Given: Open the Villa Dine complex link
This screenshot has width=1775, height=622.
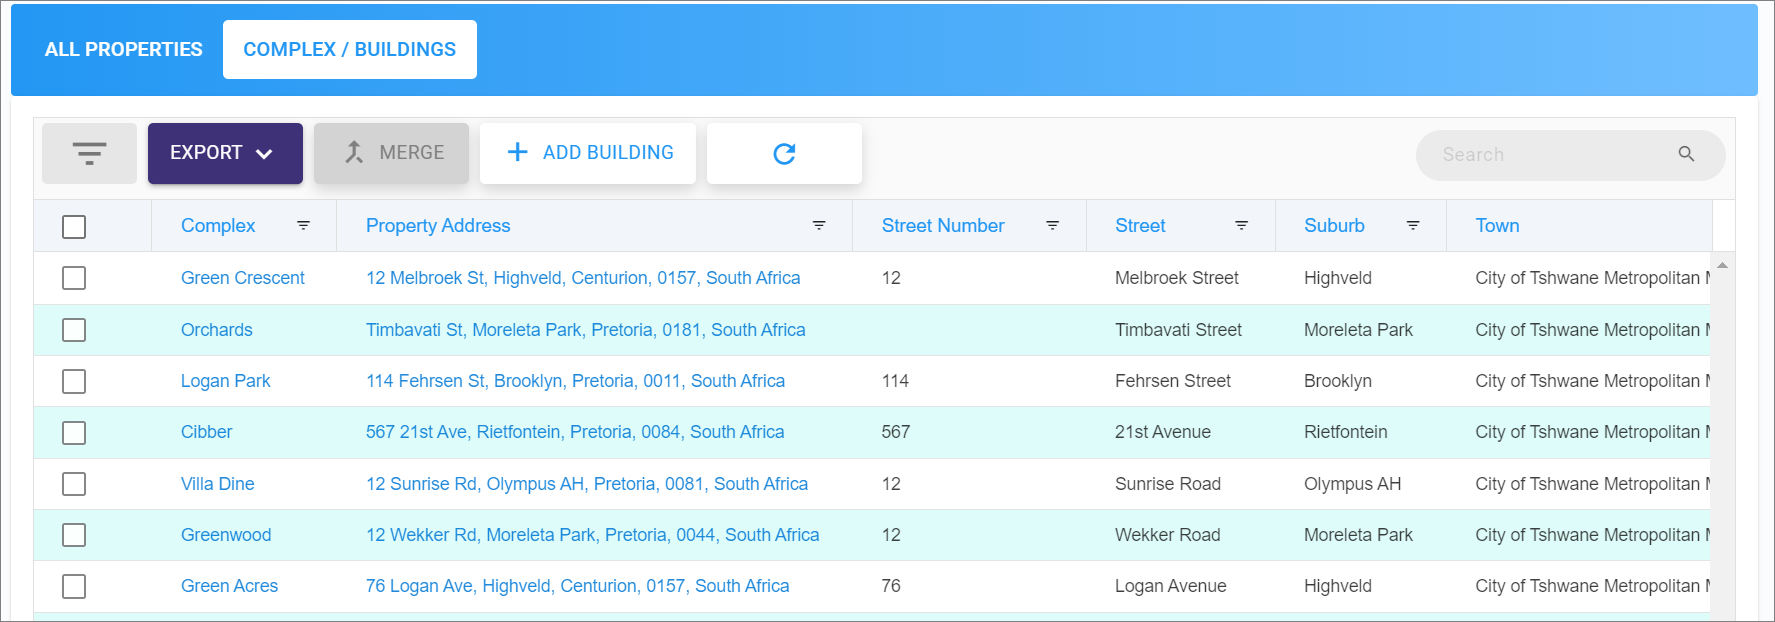Looking at the screenshot, I should pos(218,484).
